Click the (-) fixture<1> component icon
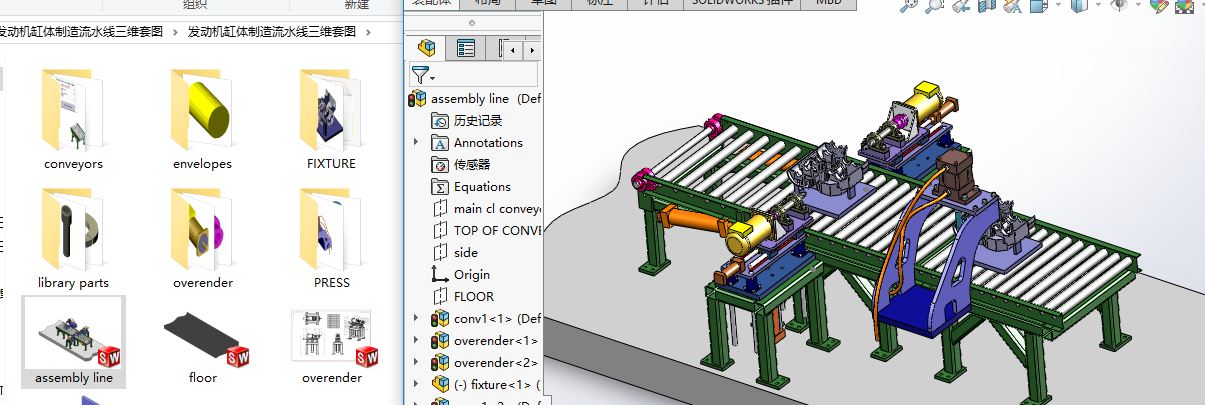This screenshot has width=1205, height=405. point(441,385)
